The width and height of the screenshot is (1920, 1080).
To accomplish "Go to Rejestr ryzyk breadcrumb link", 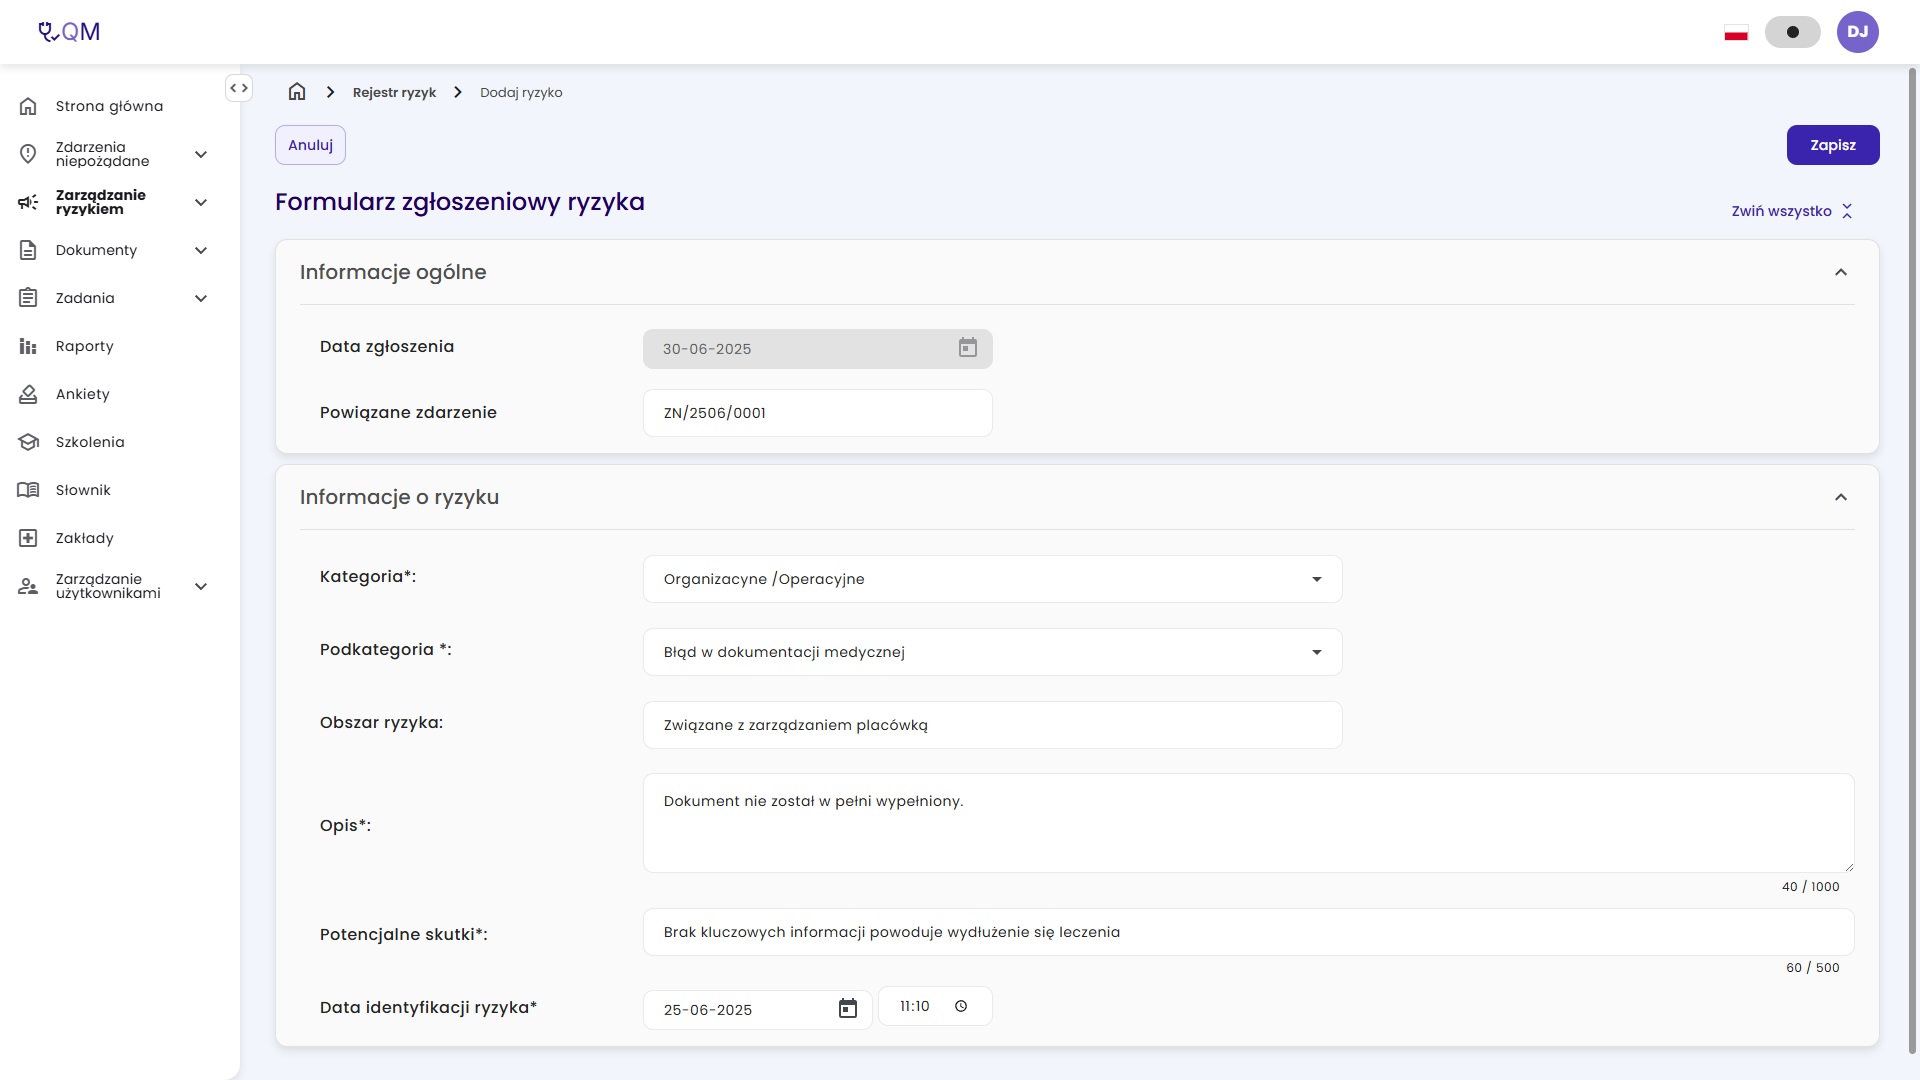I will pyautogui.click(x=394, y=92).
